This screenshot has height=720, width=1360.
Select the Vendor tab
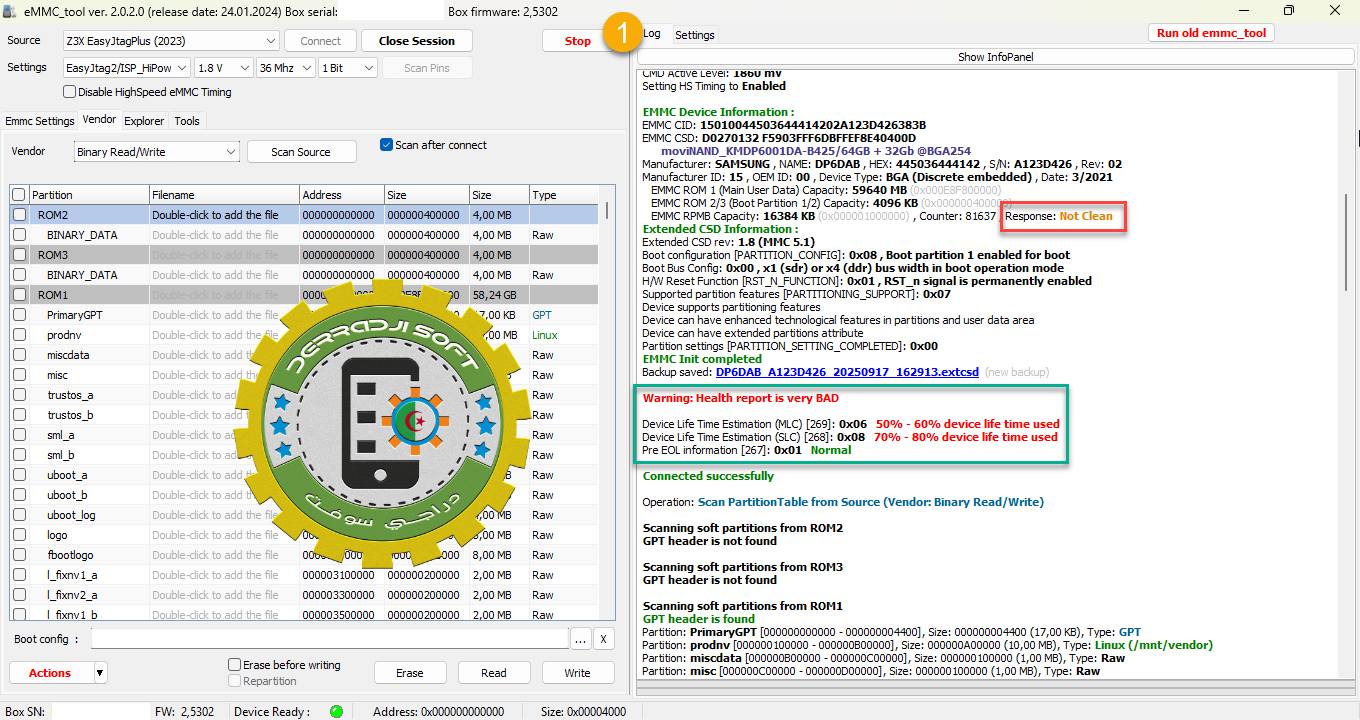[99, 120]
